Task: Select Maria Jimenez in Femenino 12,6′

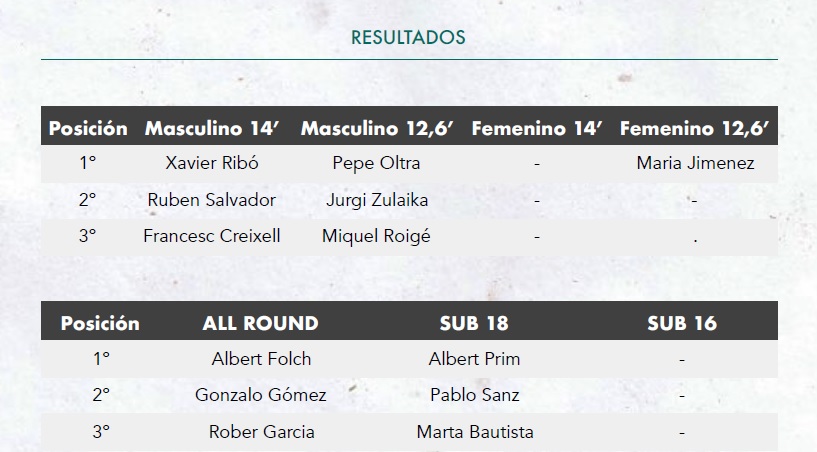Action: click(695, 163)
